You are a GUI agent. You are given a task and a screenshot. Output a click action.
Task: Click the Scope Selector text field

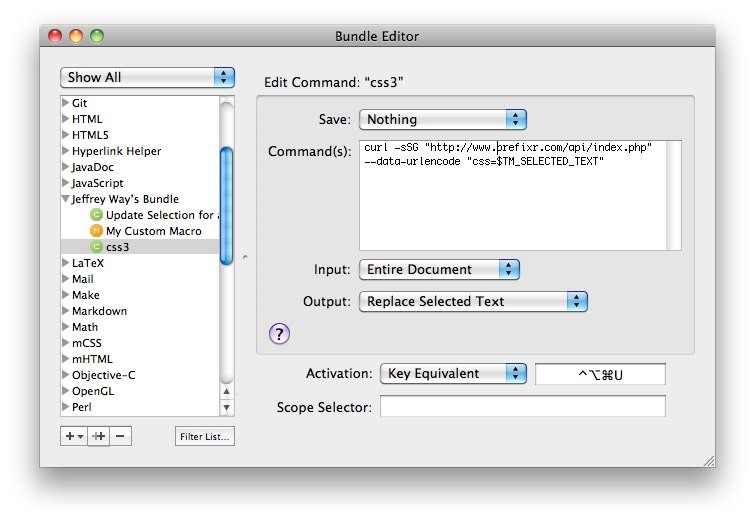(523, 406)
